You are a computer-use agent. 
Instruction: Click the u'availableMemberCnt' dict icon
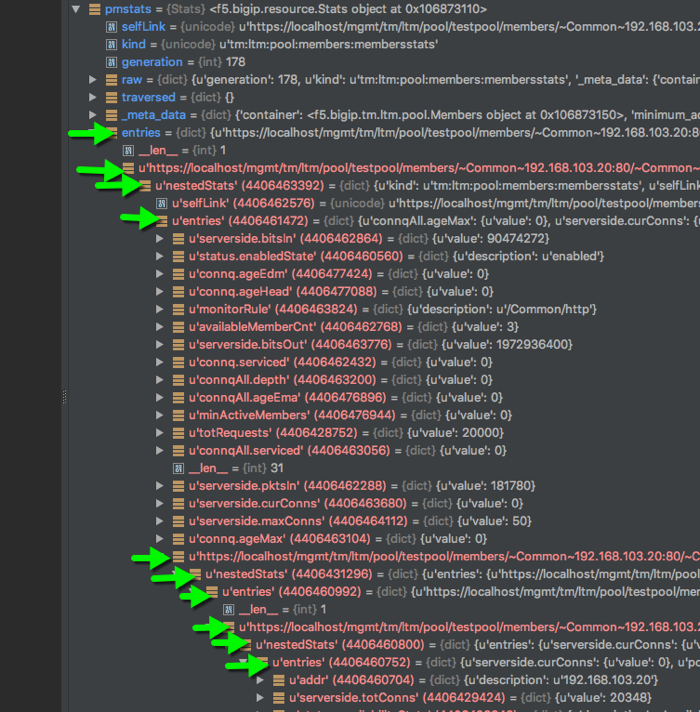[178, 327]
